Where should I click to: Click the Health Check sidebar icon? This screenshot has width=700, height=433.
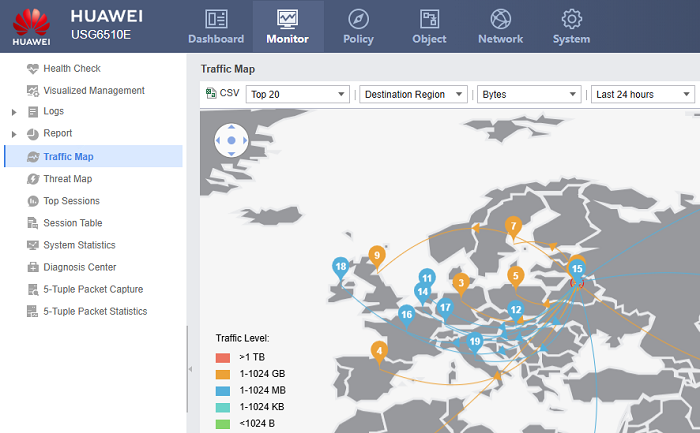click(x=33, y=69)
